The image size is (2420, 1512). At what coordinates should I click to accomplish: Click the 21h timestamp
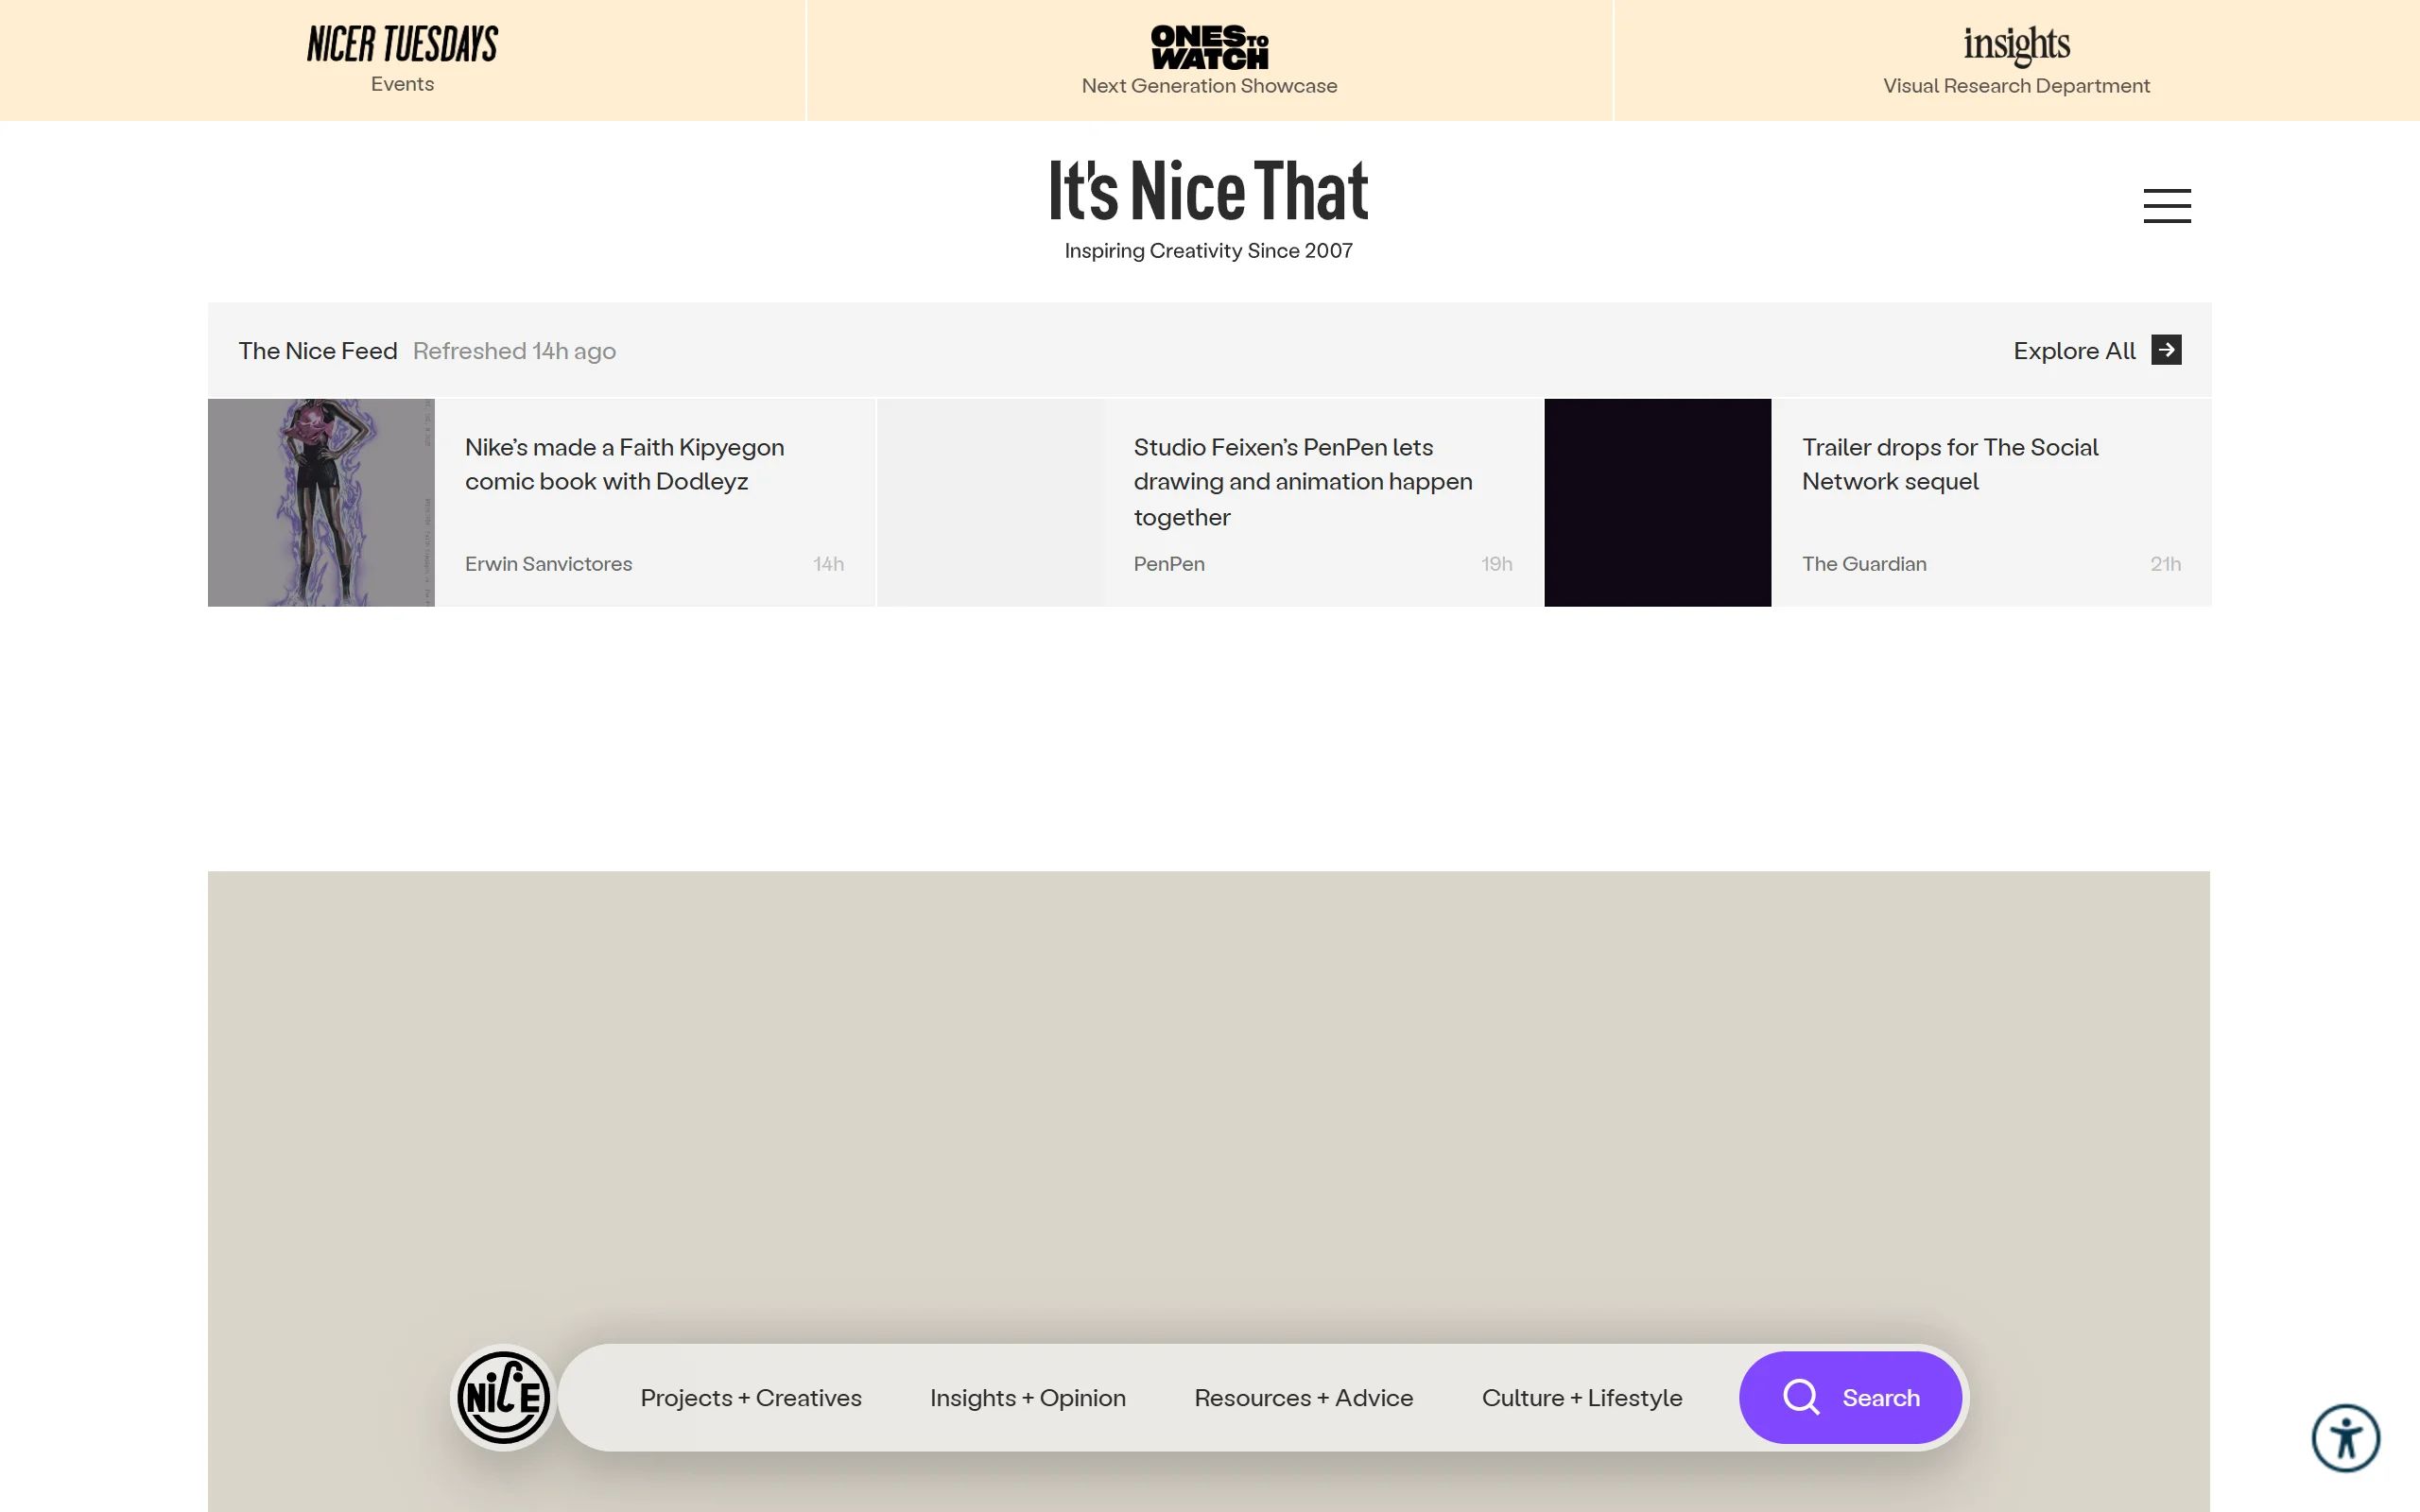[2165, 564]
